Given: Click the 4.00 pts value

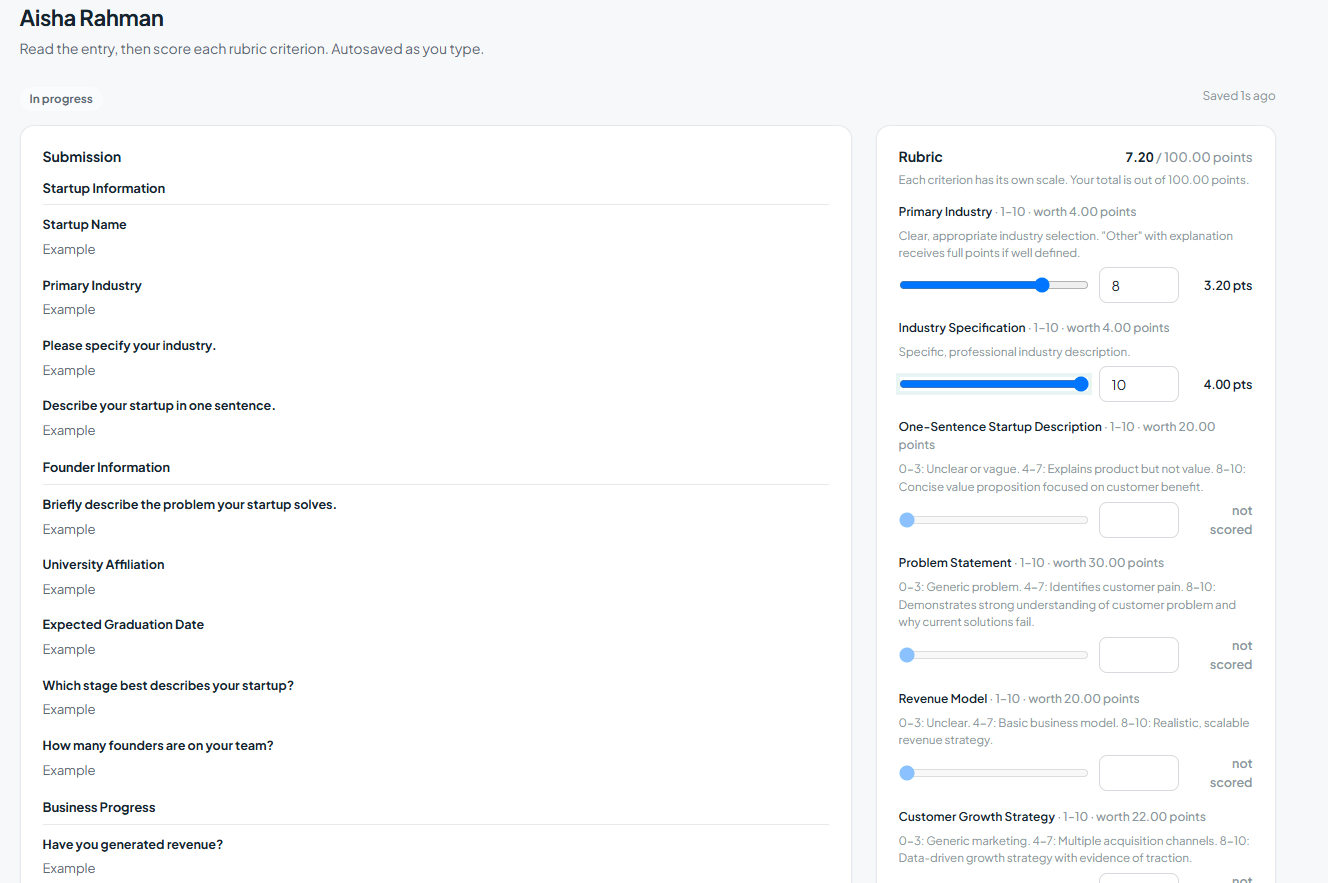Looking at the screenshot, I should click(x=1228, y=384).
